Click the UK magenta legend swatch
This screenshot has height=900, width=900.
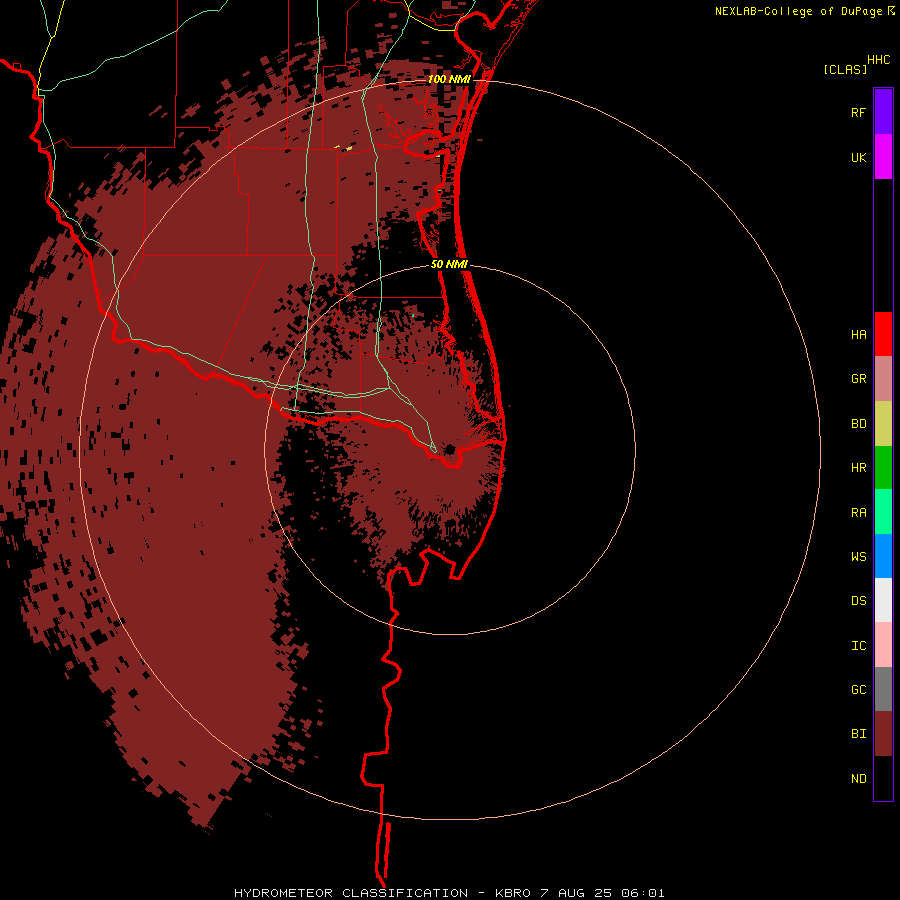tap(883, 157)
